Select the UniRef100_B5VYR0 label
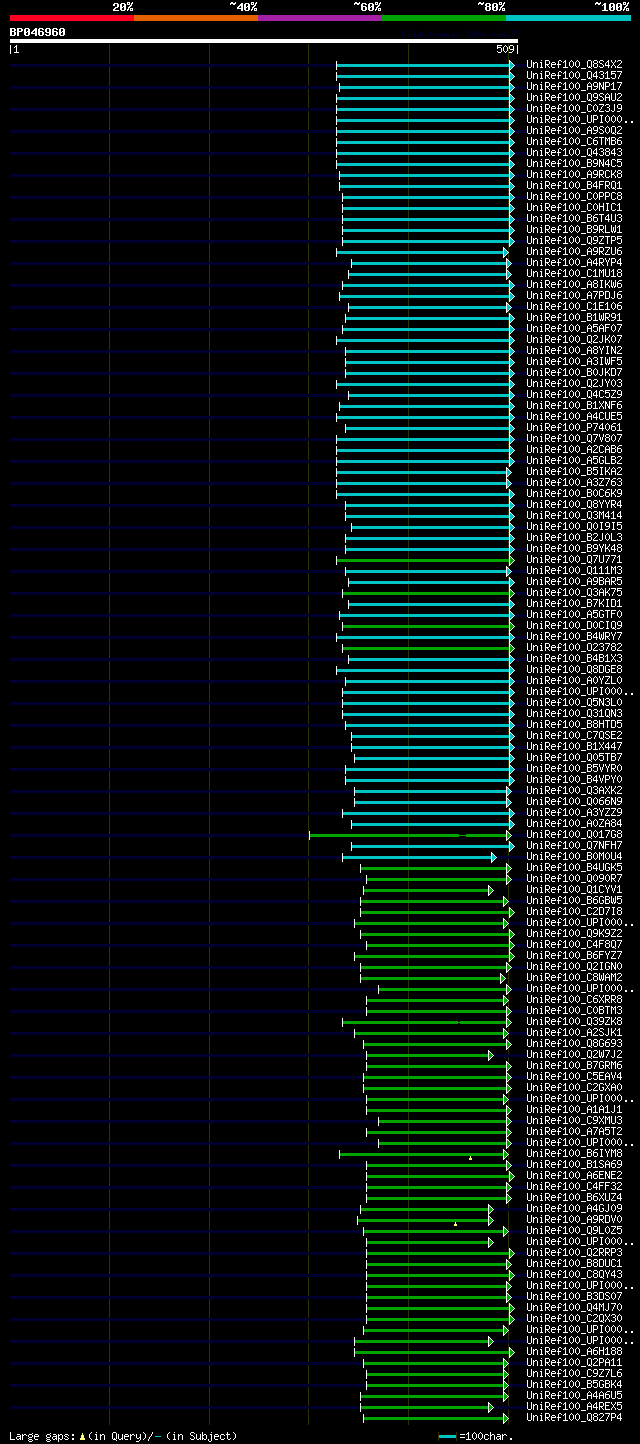640x1444 pixels. click(575, 768)
